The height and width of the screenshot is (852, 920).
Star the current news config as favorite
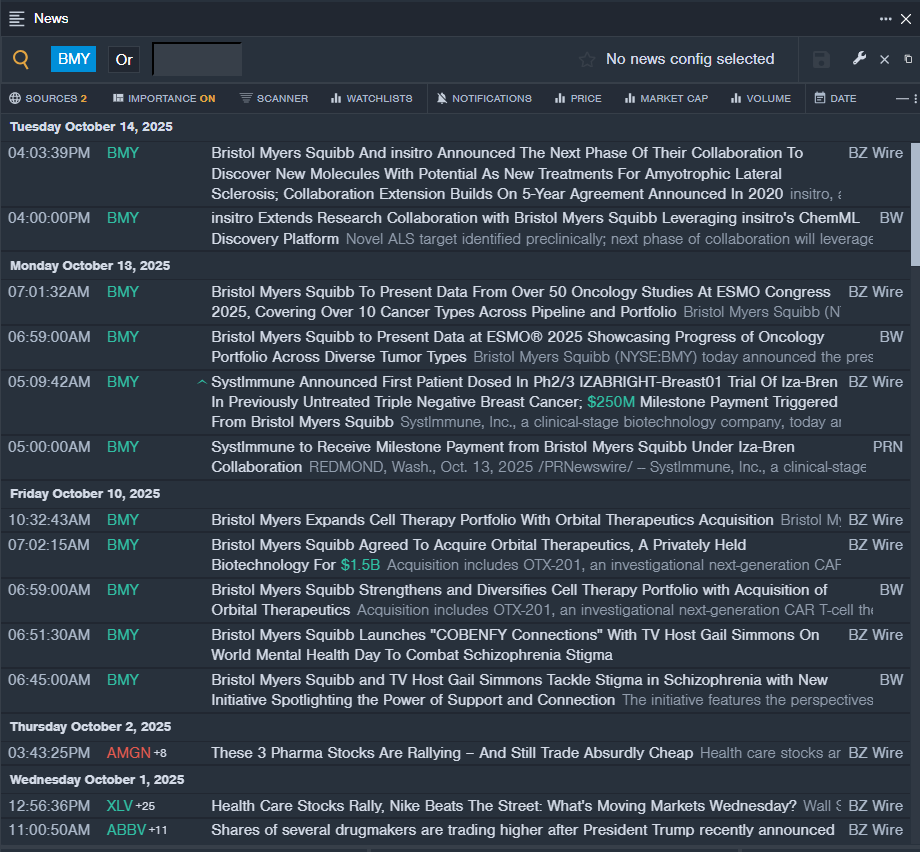tap(587, 60)
